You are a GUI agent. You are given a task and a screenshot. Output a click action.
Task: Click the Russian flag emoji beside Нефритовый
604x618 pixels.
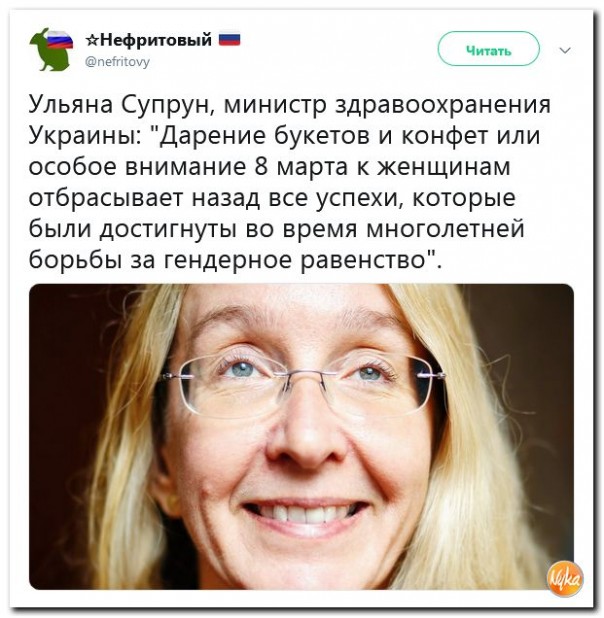pyautogui.click(x=229, y=39)
